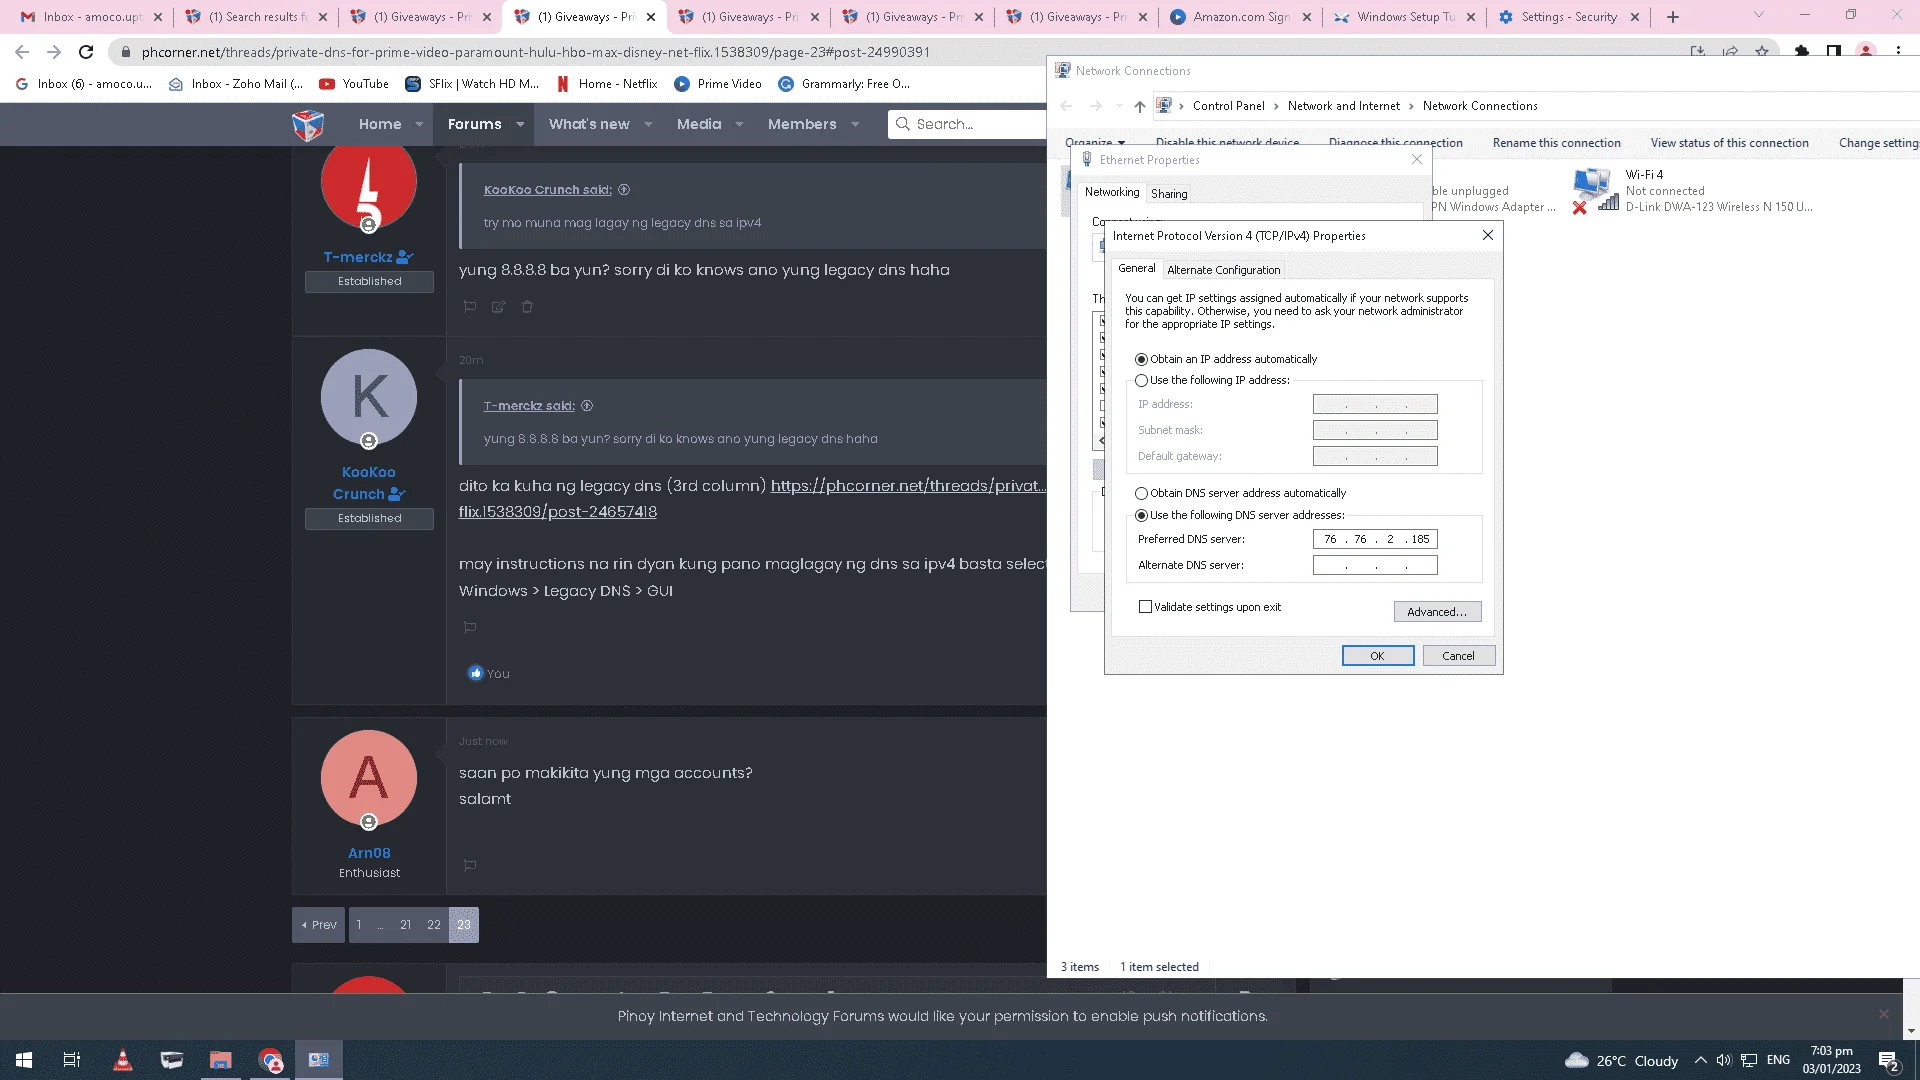
Task: Reload the page with the browser refresh icon
Action: [86, 52]
